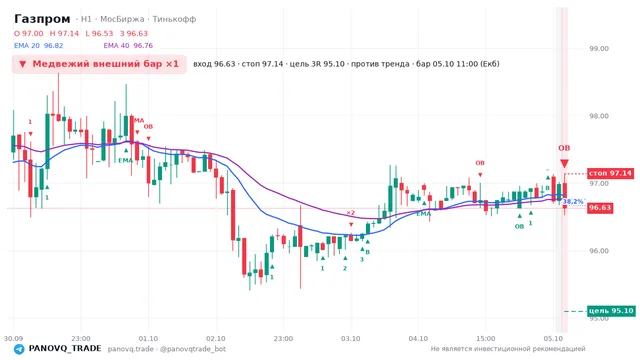Click the EMA 20 96.82 legend
The width and height of the screenshot is (640, 360).
38,46
